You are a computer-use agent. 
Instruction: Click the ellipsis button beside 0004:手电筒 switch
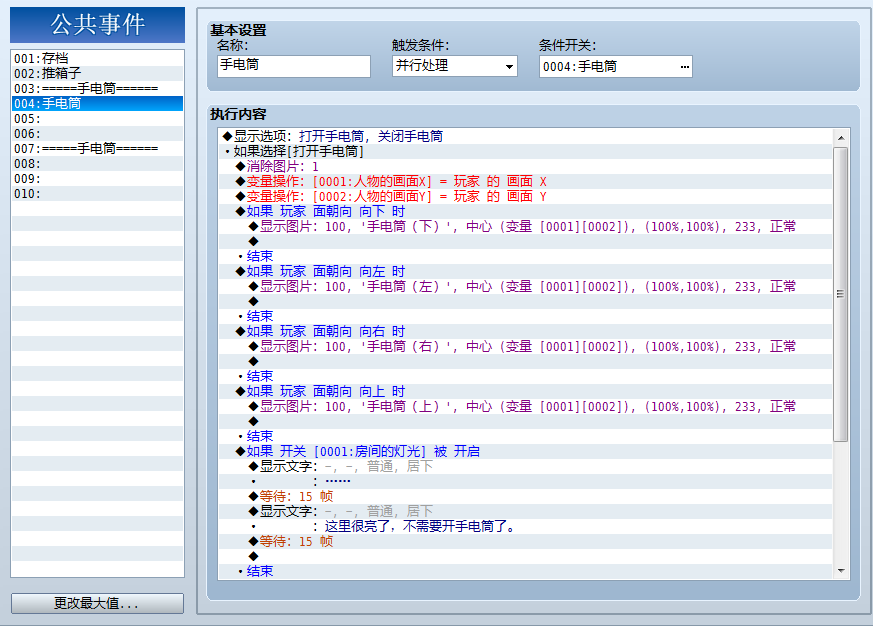(x=684, y=67)
